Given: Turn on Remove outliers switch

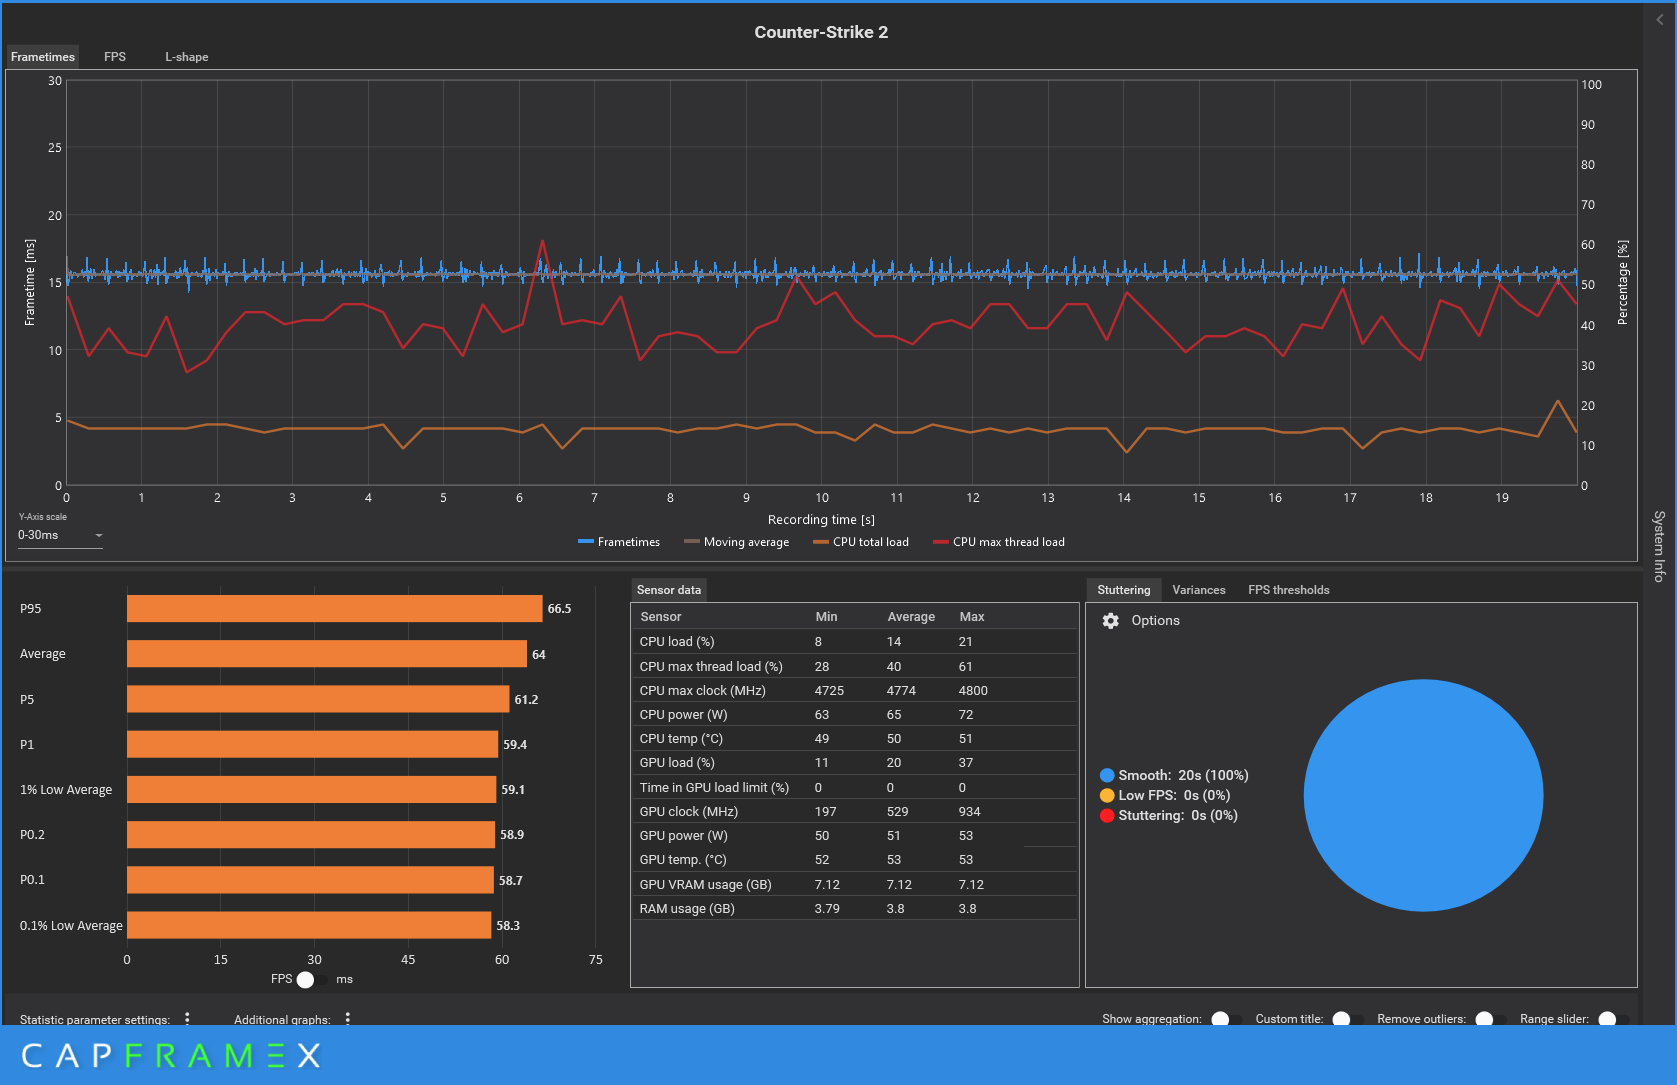Looking at the screenshot, I should point(1490,1019).
